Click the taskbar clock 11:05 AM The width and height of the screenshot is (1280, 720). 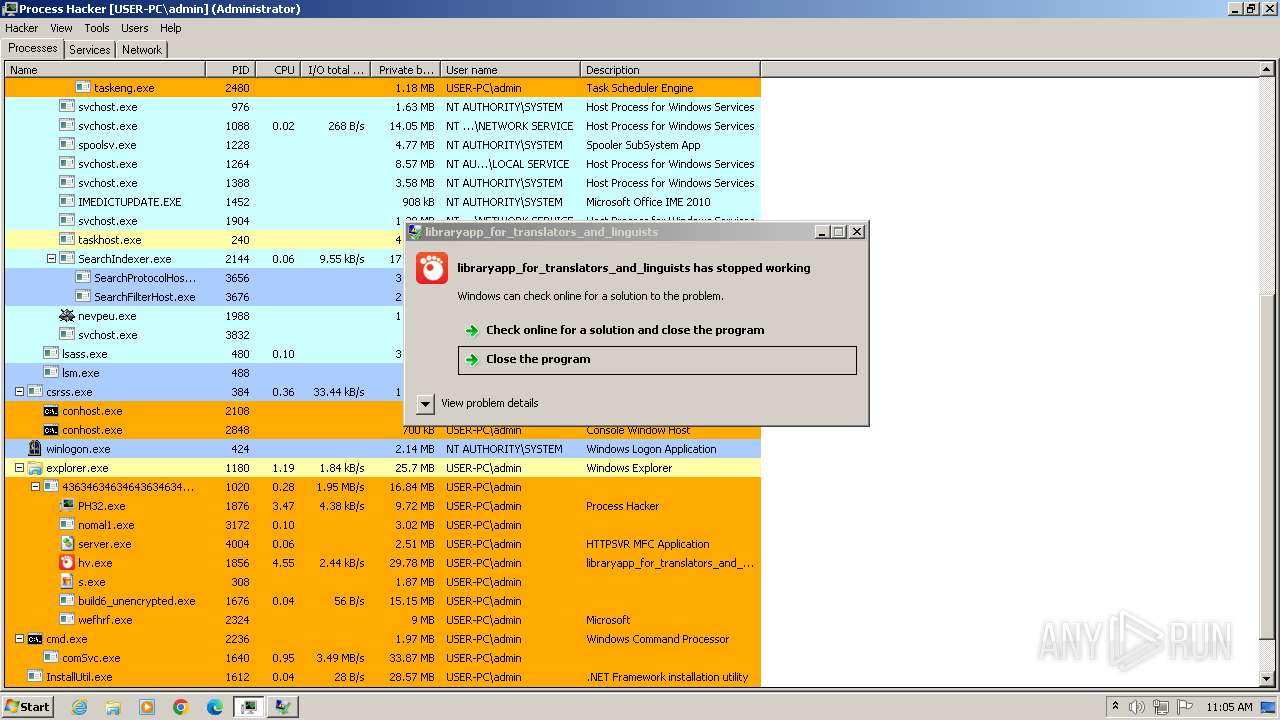1229,707
